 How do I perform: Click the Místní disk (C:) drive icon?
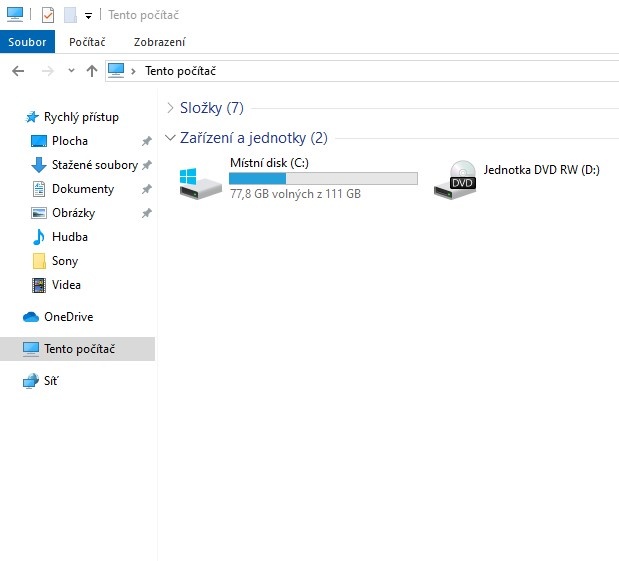(200, 184)
